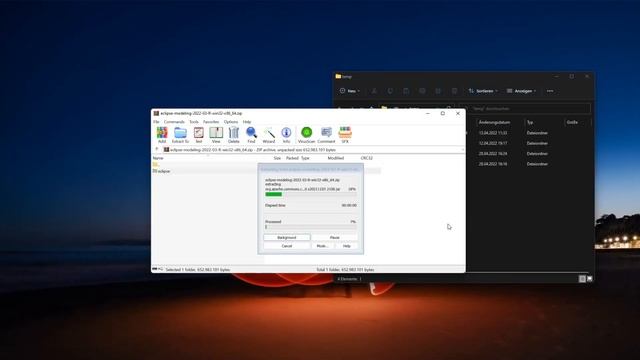Click the Mode... button
Screen dimensions: 640x360
coord(322,246)
